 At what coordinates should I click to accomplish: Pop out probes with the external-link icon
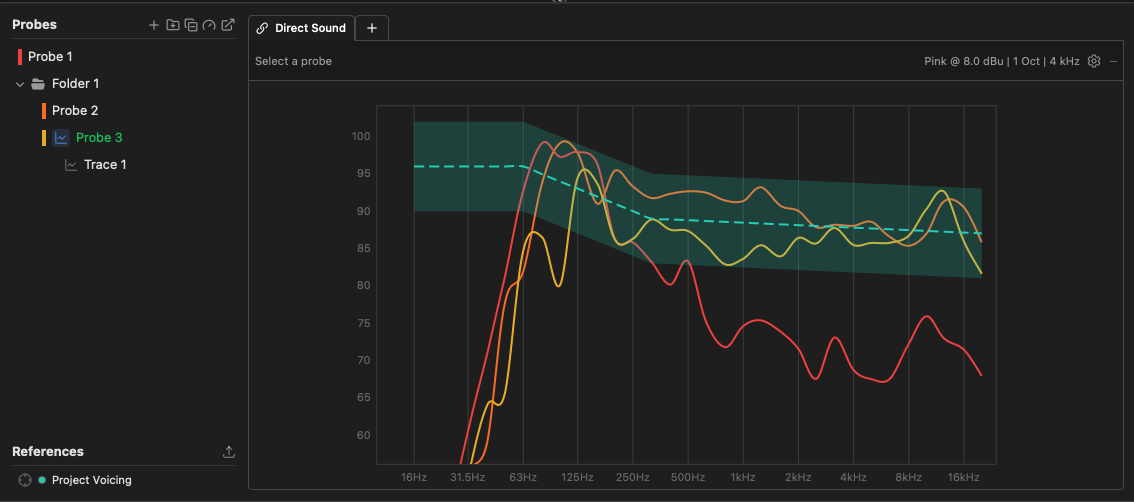click(x=228, y=25)
